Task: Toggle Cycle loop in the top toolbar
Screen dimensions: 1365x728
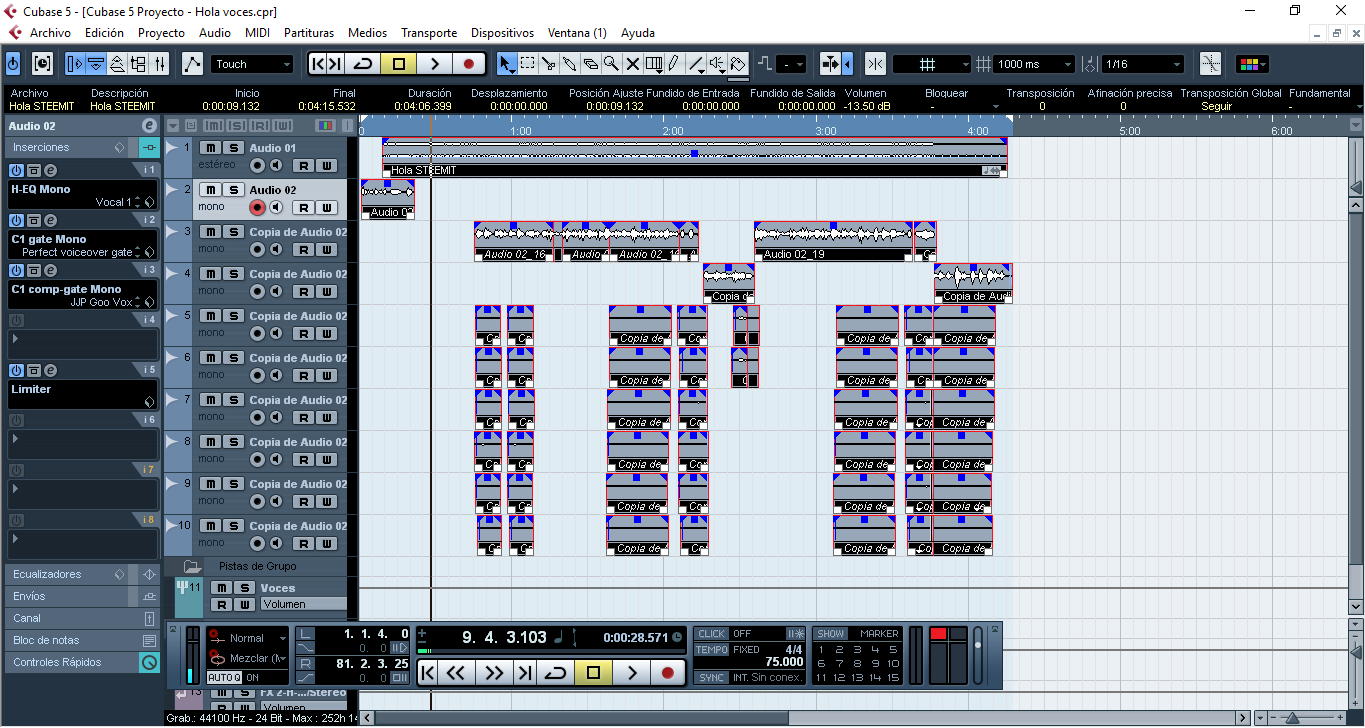Action: pyautogui.click(x=363, y=64)
